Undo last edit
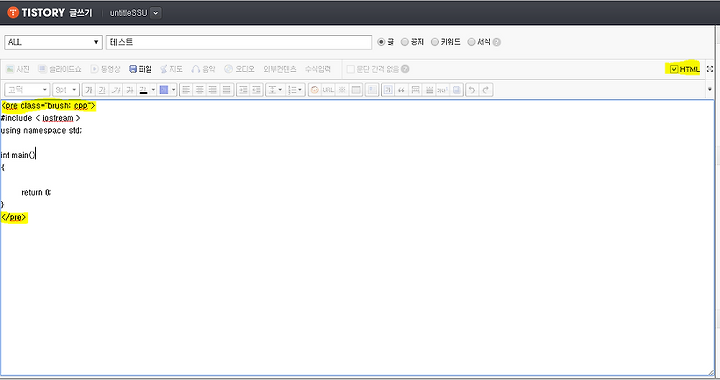The image size is (720, 380). [x=472, y=90]
